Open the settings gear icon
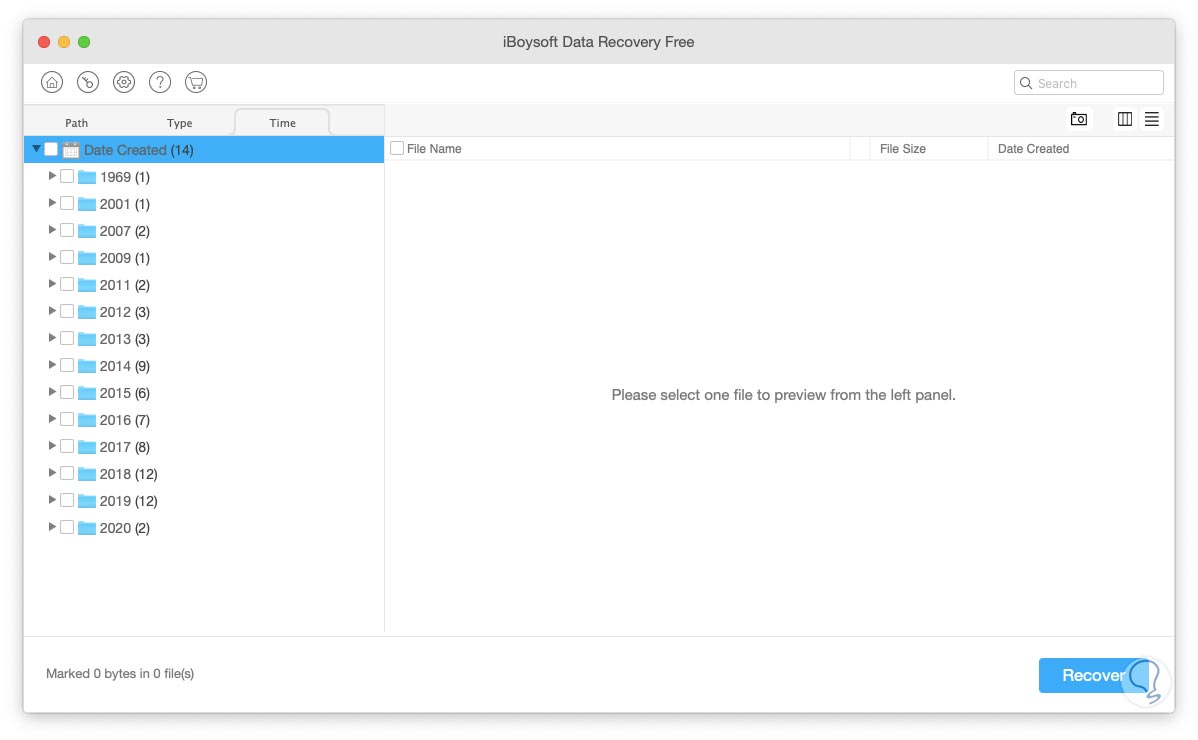 click(124, 82)
